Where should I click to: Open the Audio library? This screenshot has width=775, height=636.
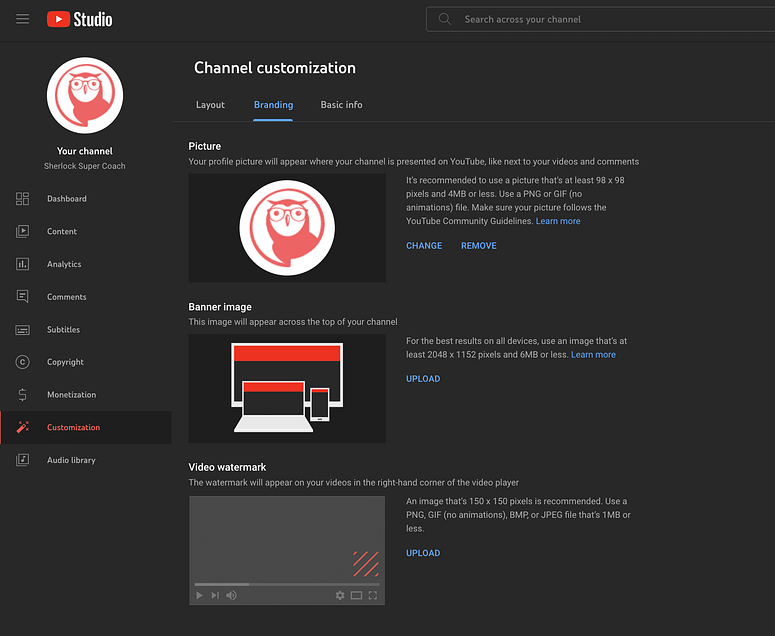click(x=71, y=460)
